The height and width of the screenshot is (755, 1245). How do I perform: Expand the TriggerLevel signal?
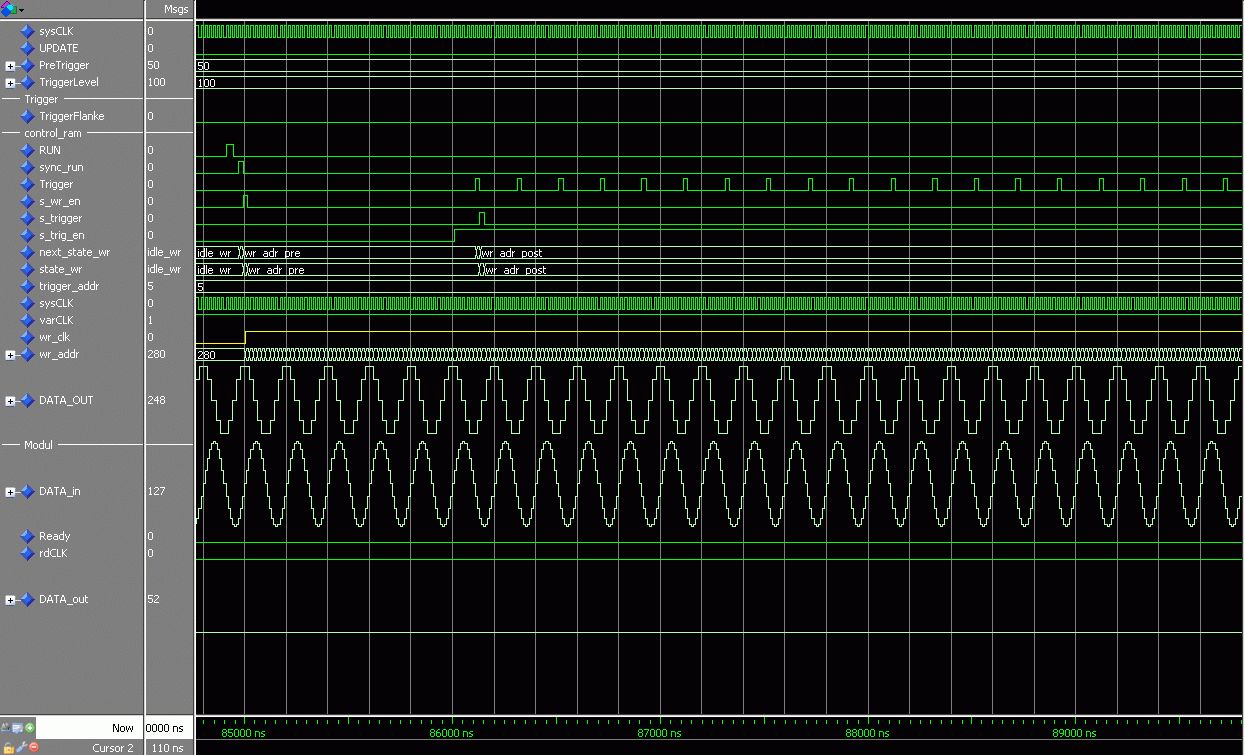coord(10,82)
